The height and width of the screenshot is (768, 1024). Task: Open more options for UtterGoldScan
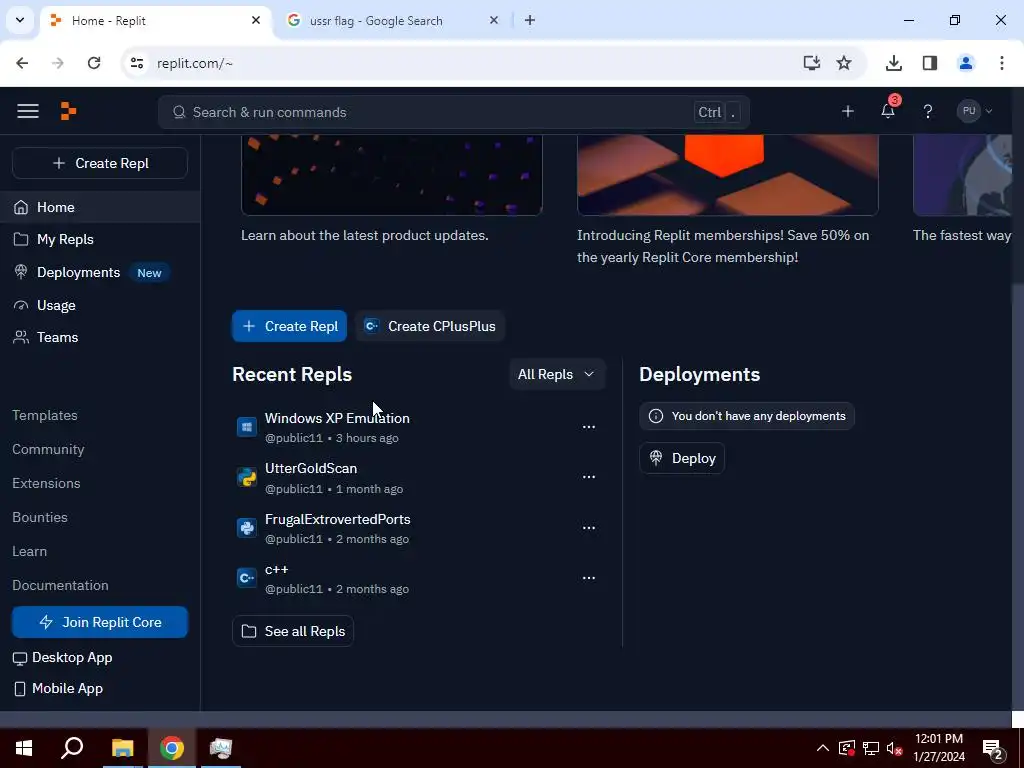(x=588, y=477)
